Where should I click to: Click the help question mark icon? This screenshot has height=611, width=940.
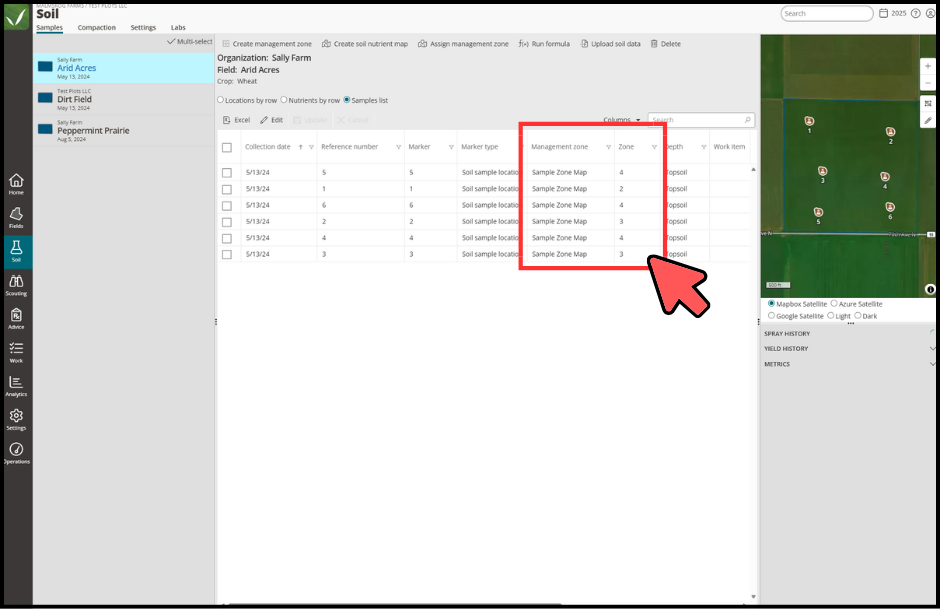[x=915, y=13]
